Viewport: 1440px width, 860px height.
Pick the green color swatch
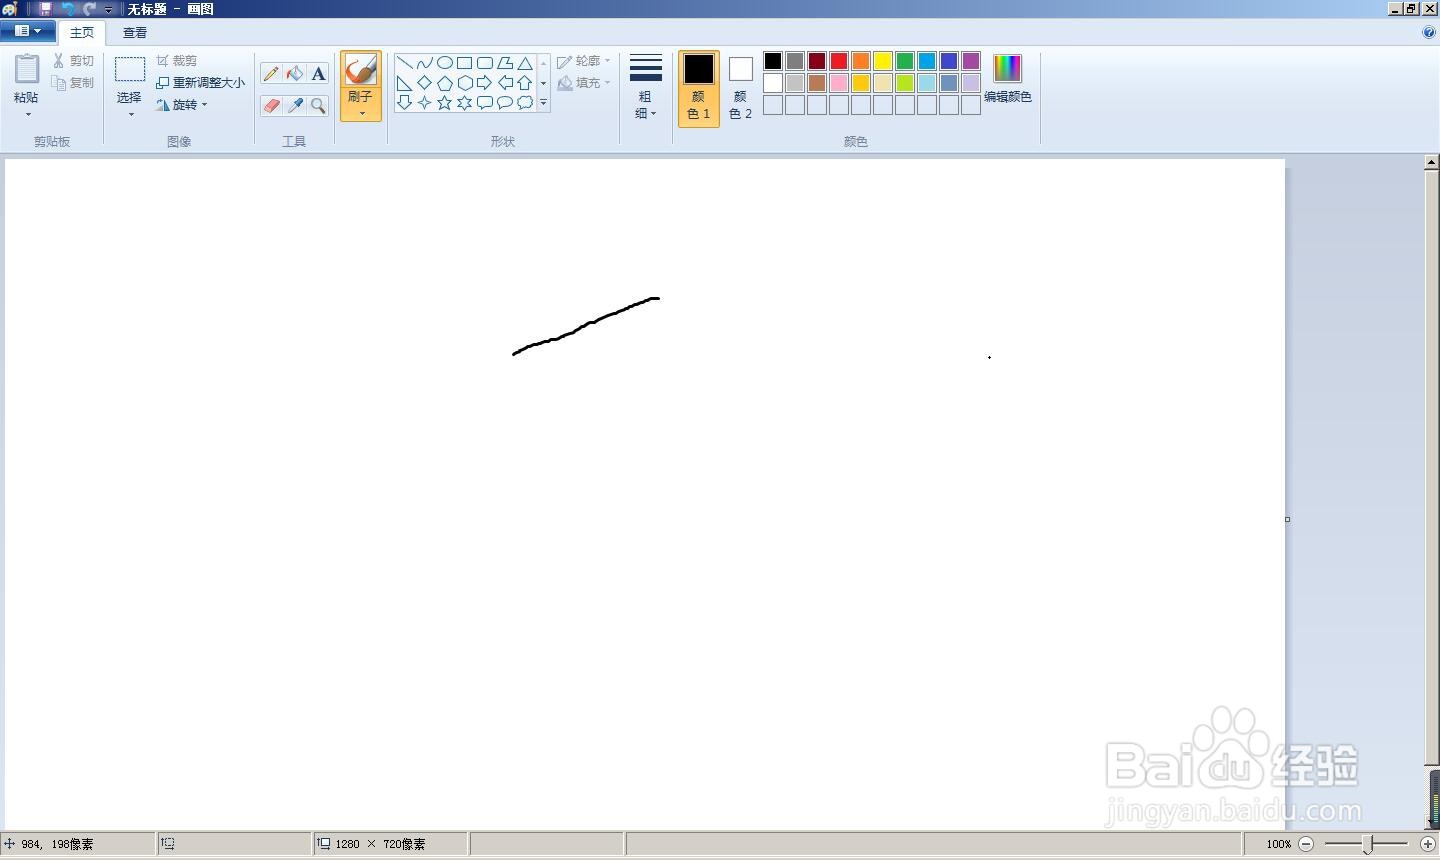pos(905,61)
